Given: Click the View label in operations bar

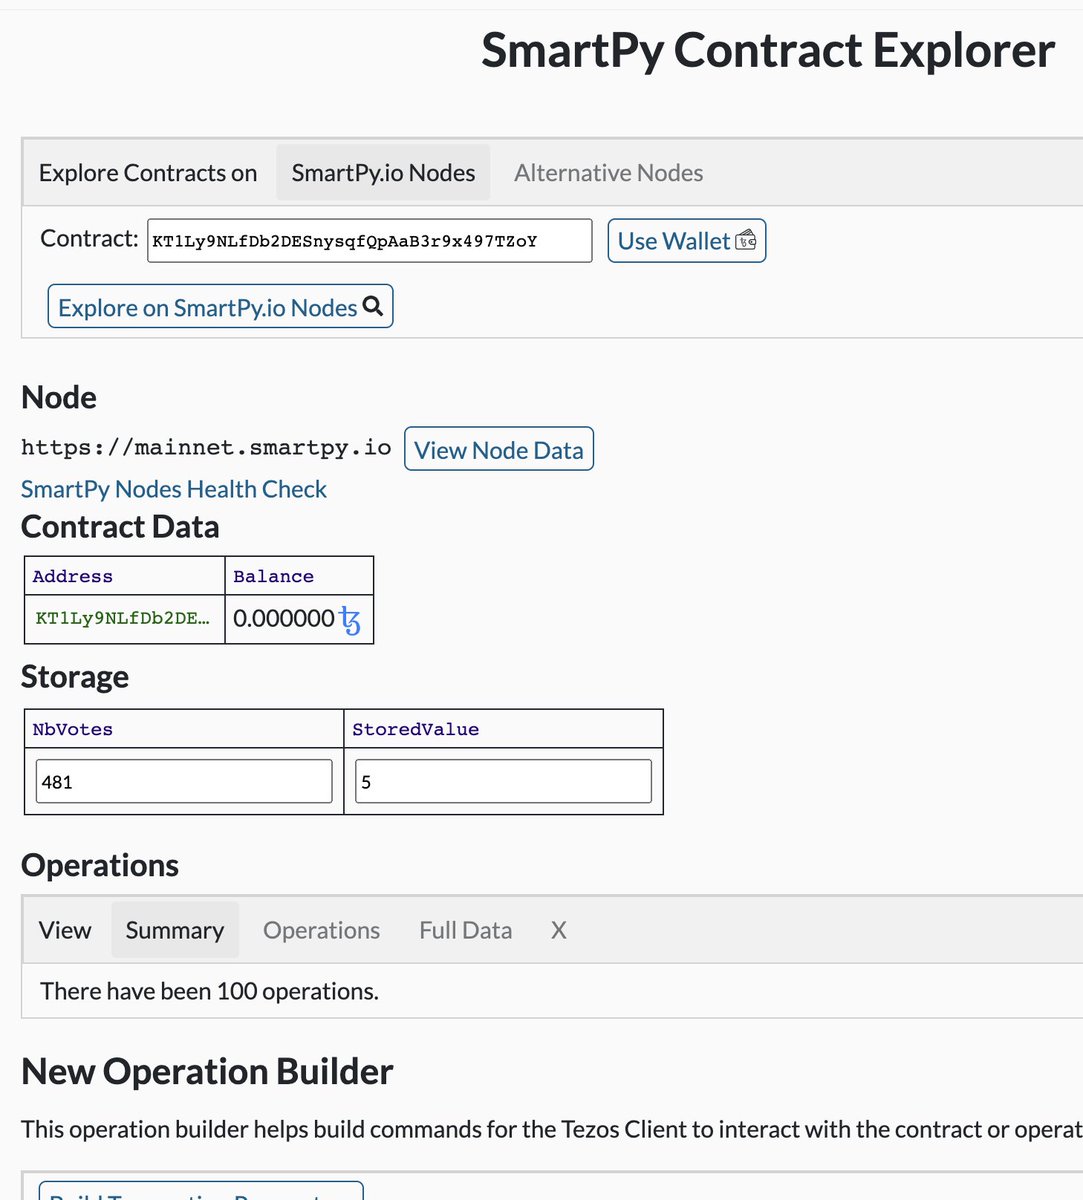Looking at the screenshot, I should click(65, 930).
